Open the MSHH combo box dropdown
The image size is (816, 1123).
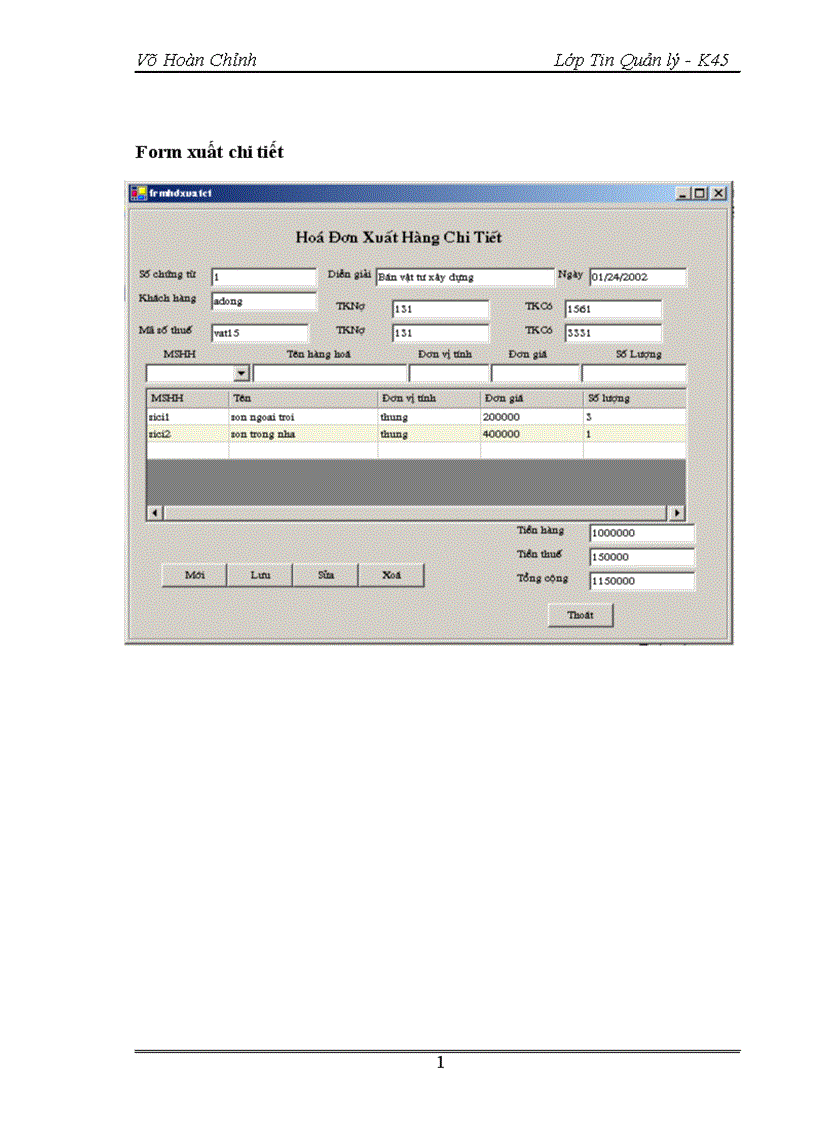pyautogui.click(x=241, y=372)
